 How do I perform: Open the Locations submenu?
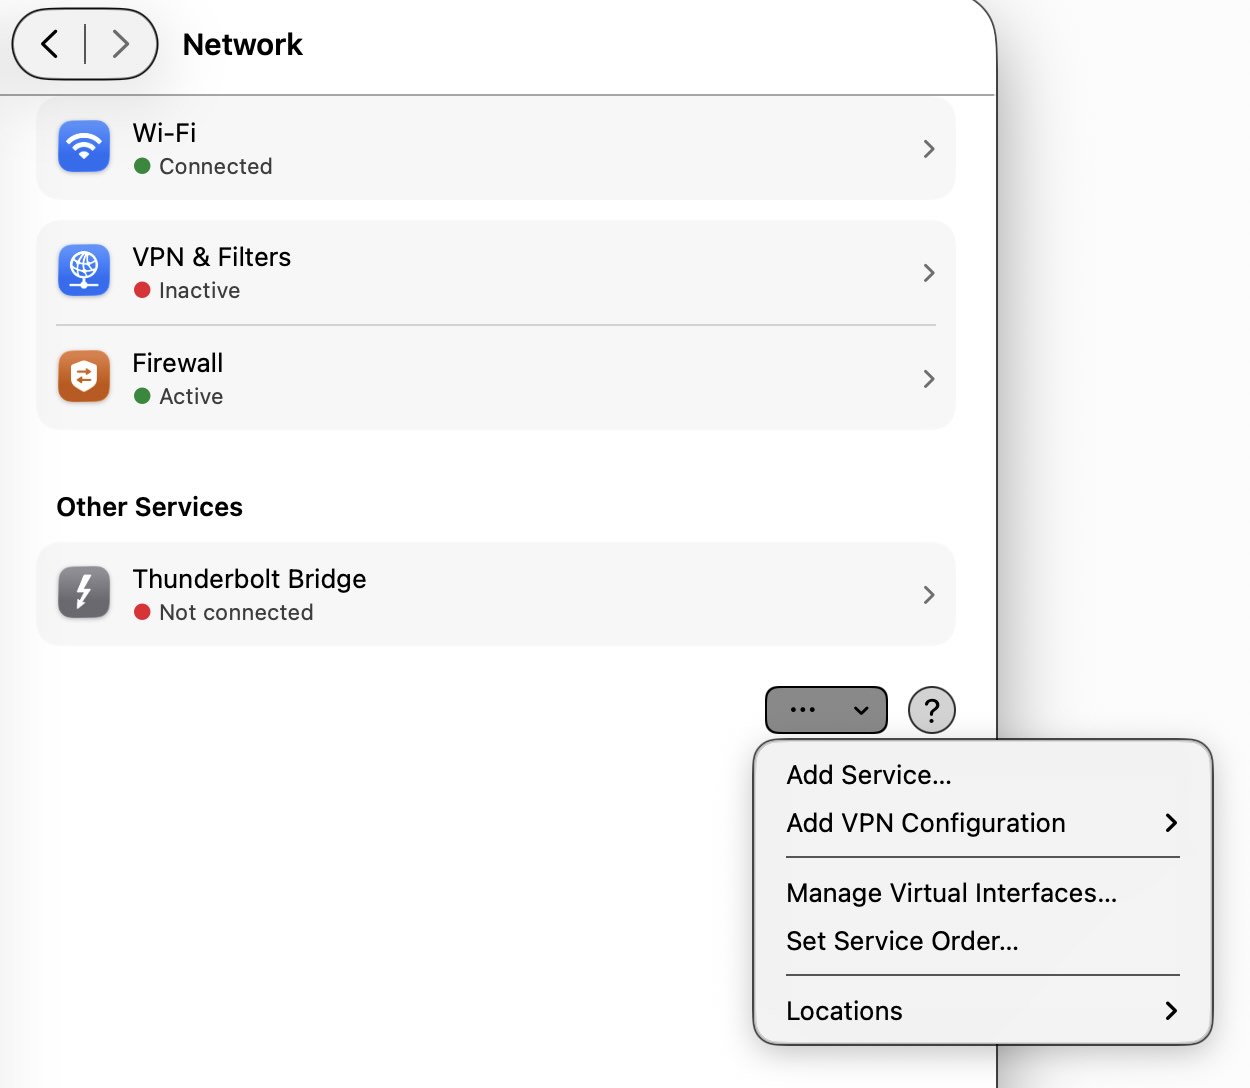coord(983,1011)
